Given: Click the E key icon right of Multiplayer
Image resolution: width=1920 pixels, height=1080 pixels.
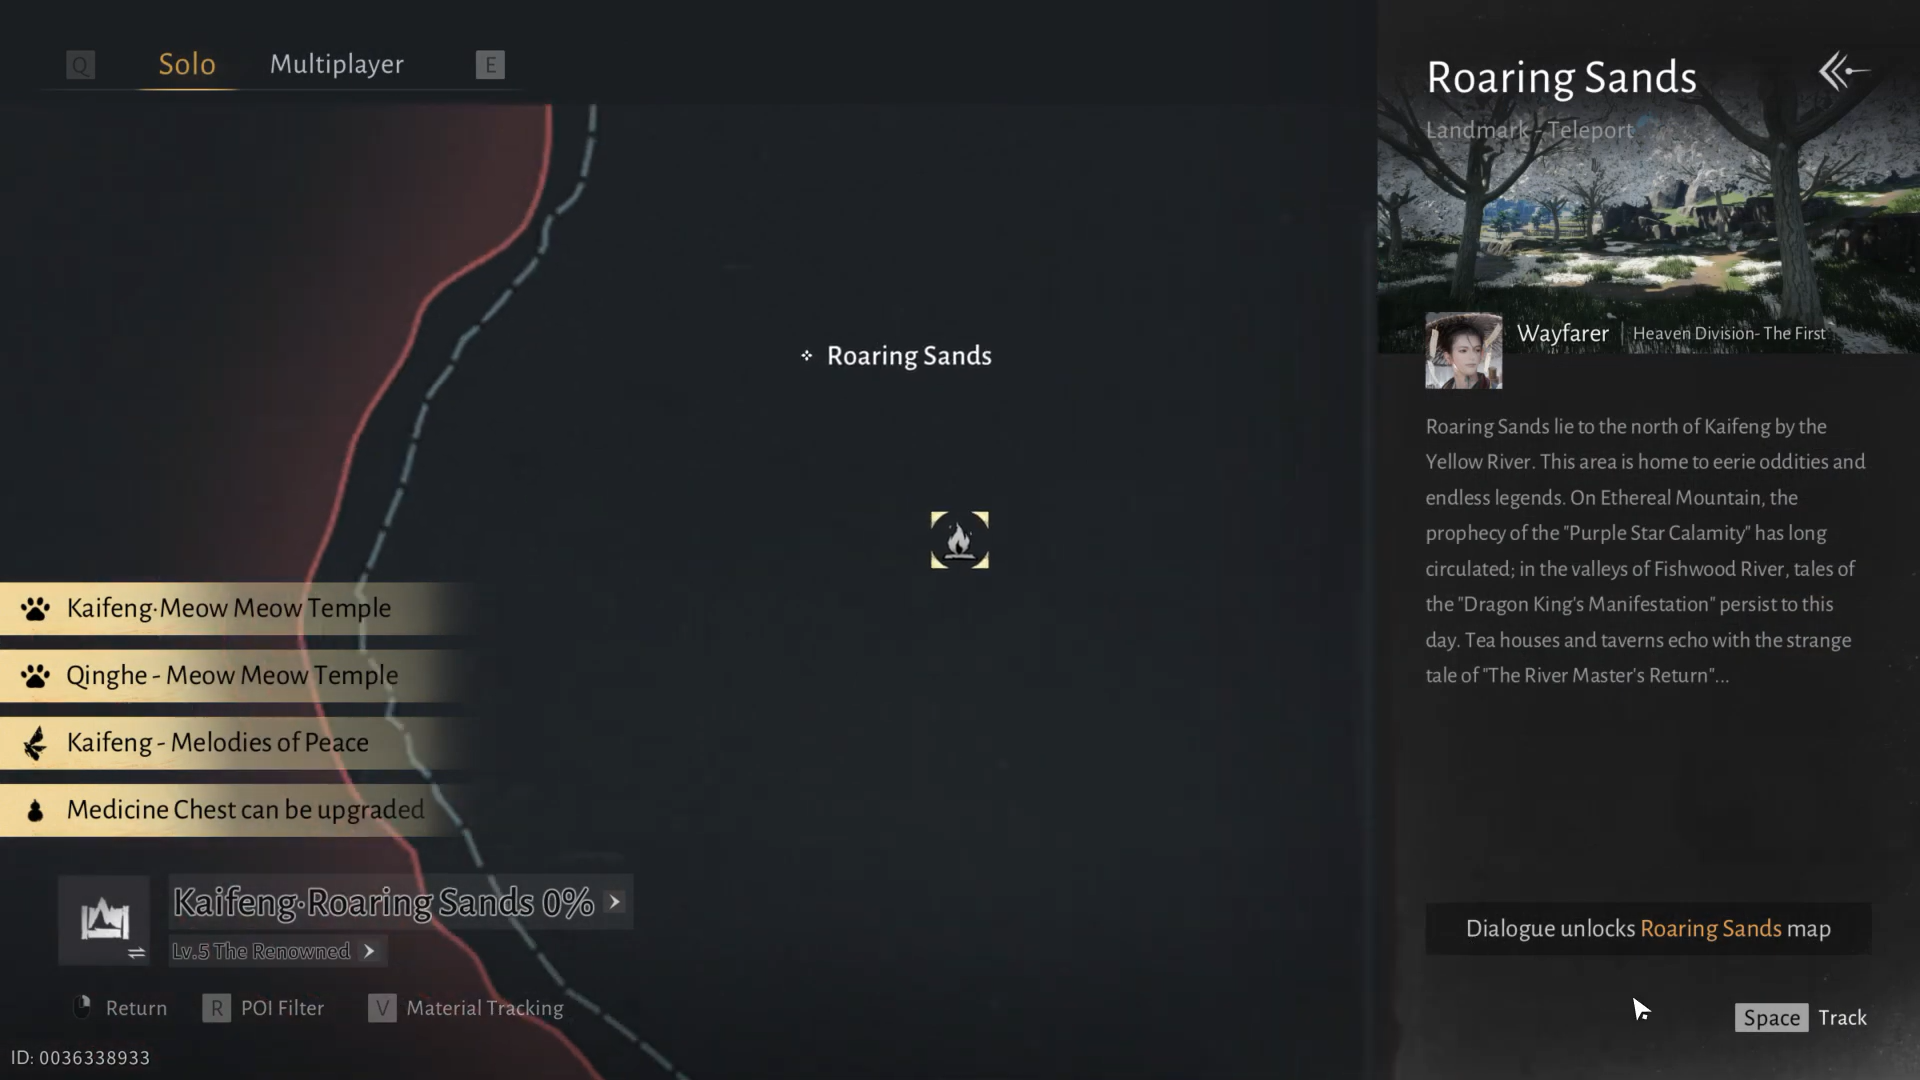Looking at the screenshot, I should click(x=490, y=65).
